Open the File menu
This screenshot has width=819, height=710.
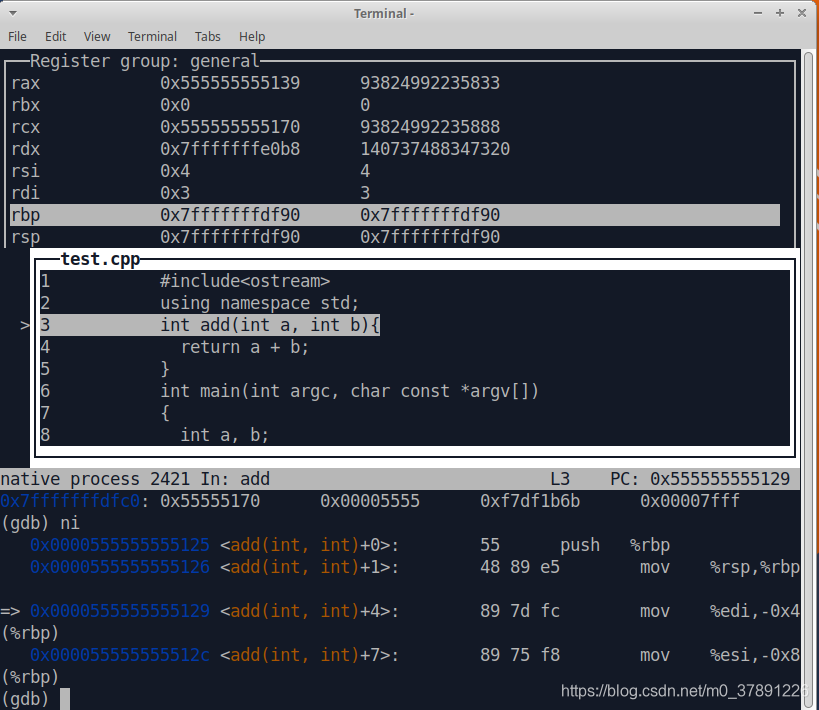point(17,37)
